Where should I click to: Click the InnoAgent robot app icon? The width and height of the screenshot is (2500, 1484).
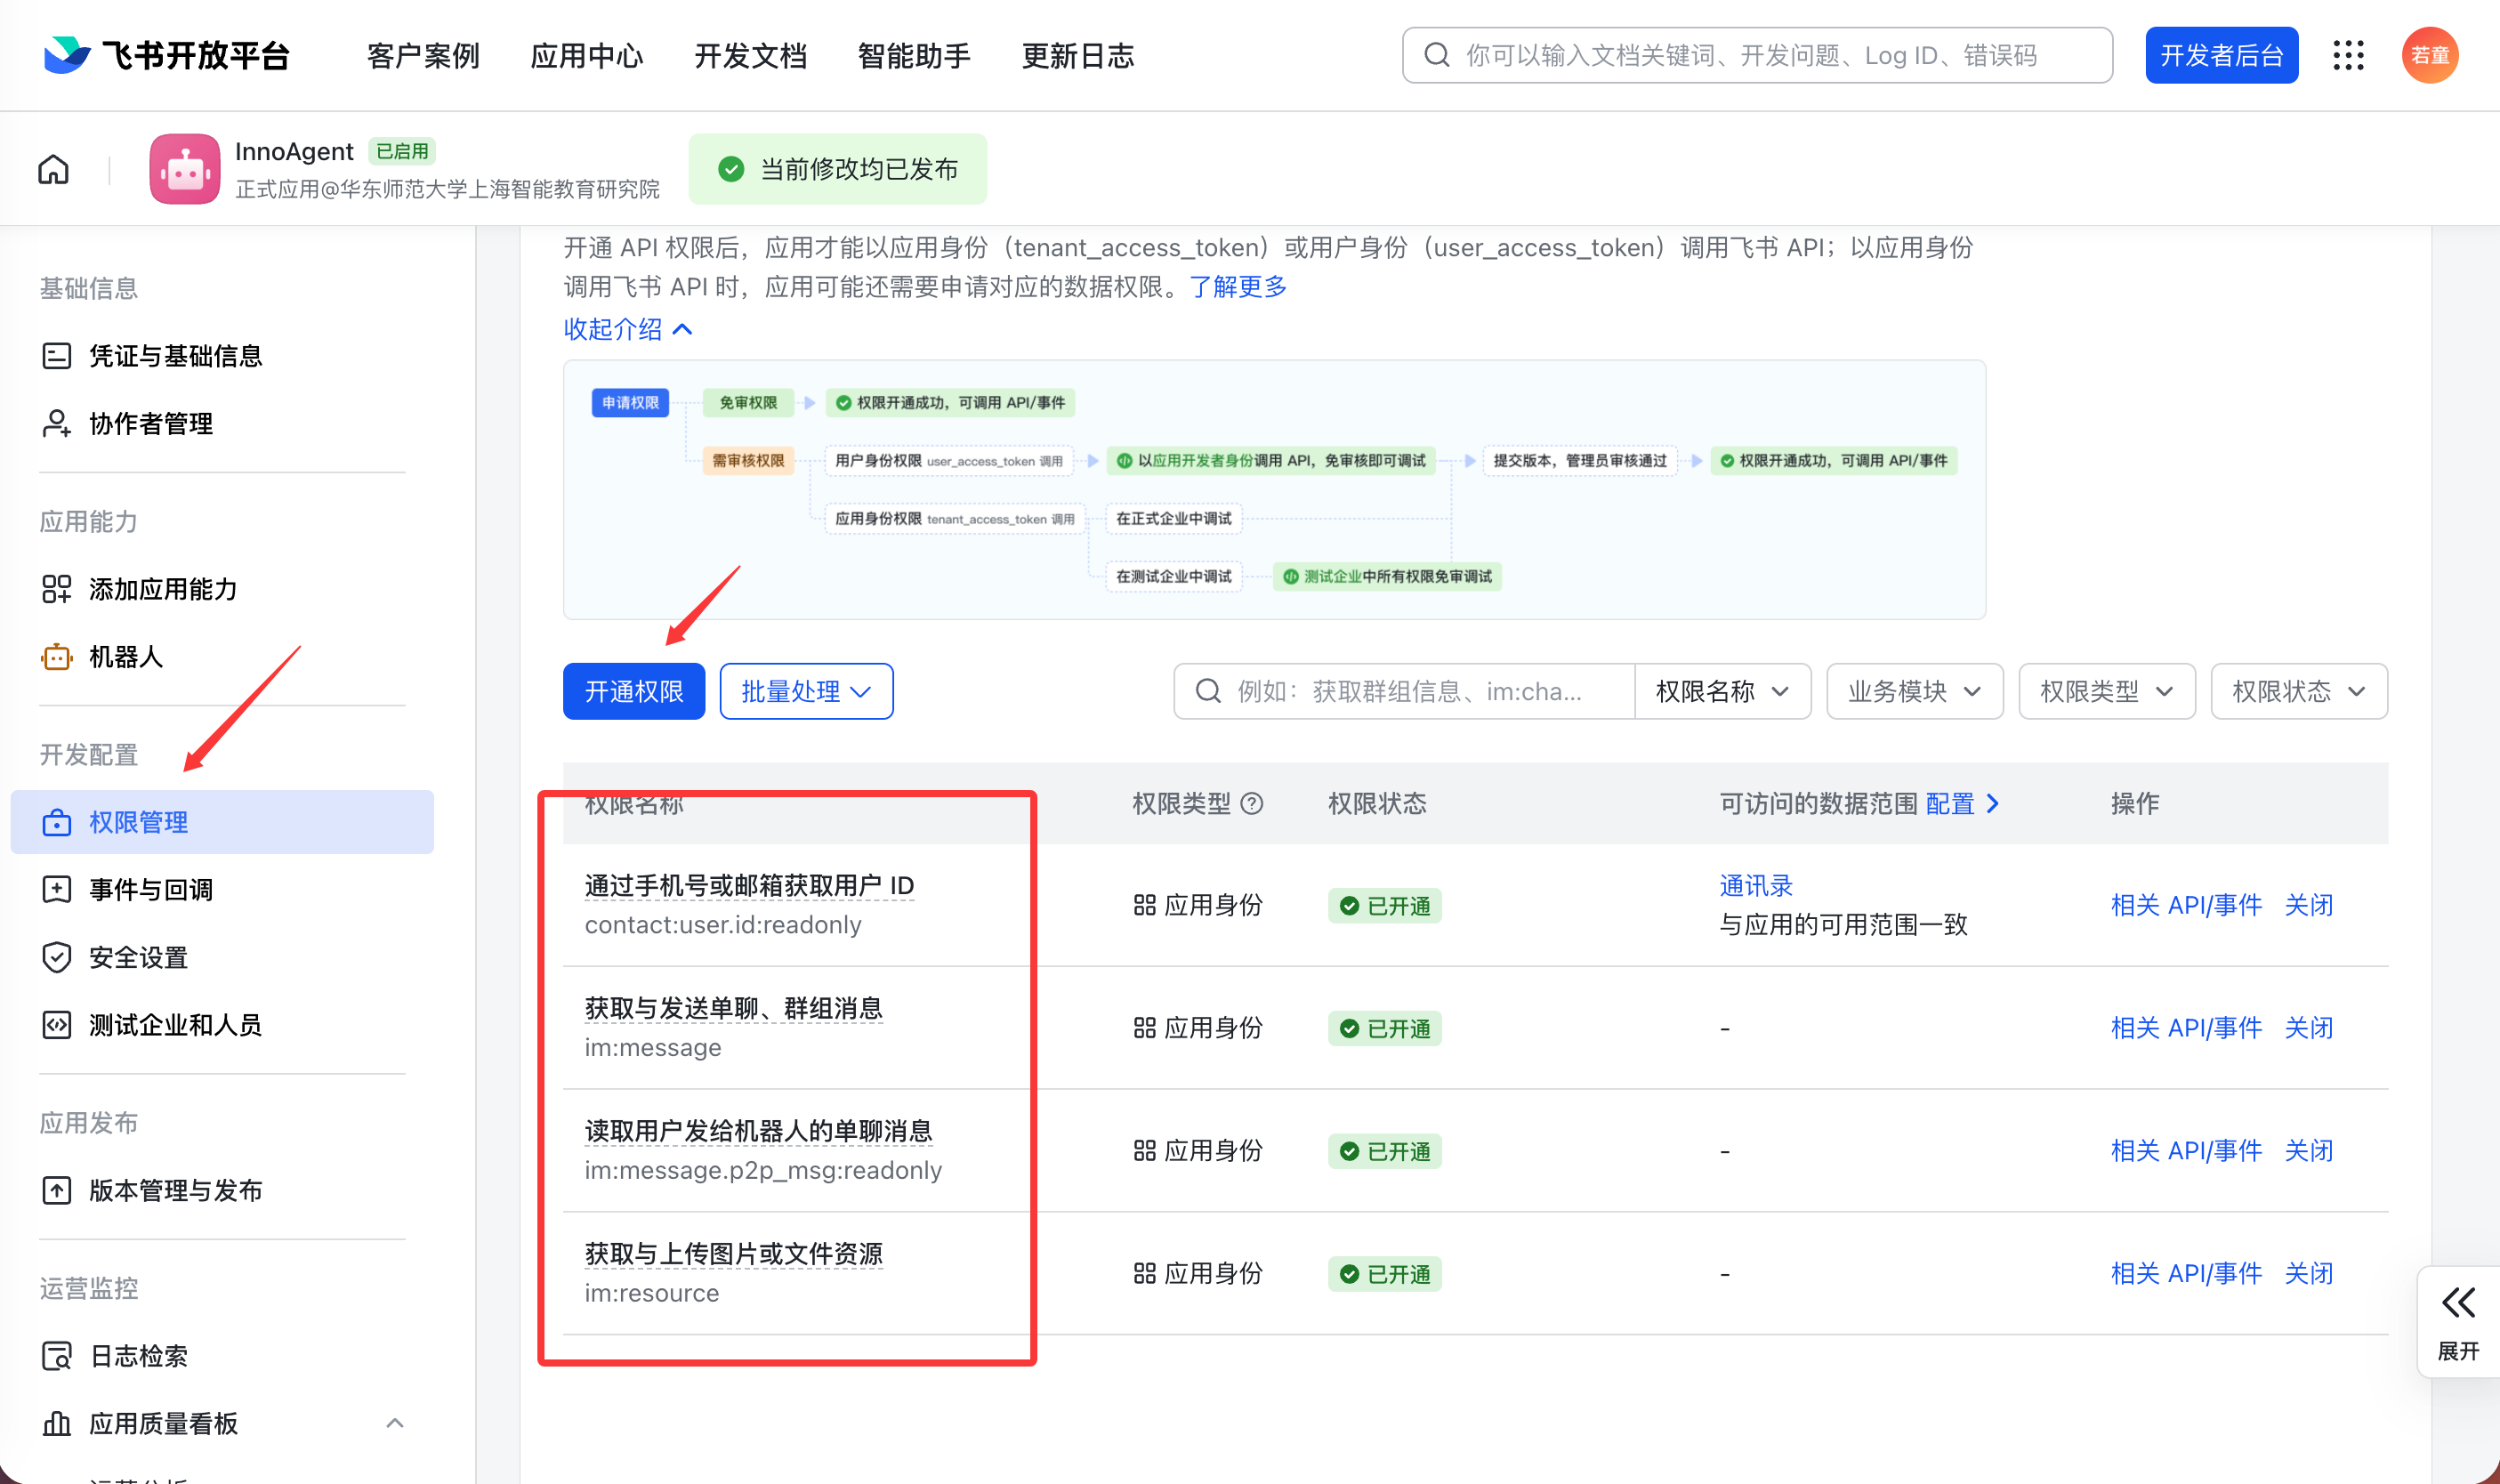pyautogui.click(x=184, y=169)
